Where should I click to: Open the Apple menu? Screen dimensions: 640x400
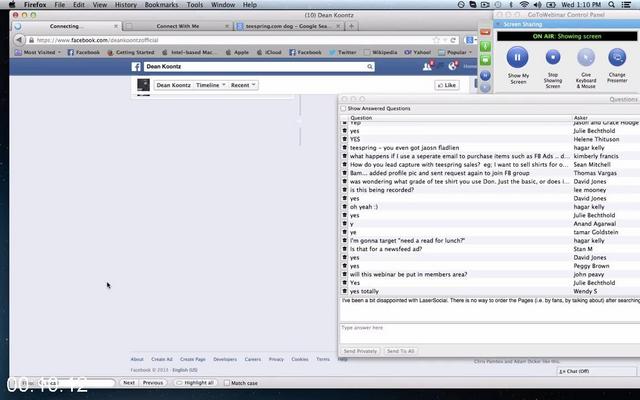[x=12, y=5]
